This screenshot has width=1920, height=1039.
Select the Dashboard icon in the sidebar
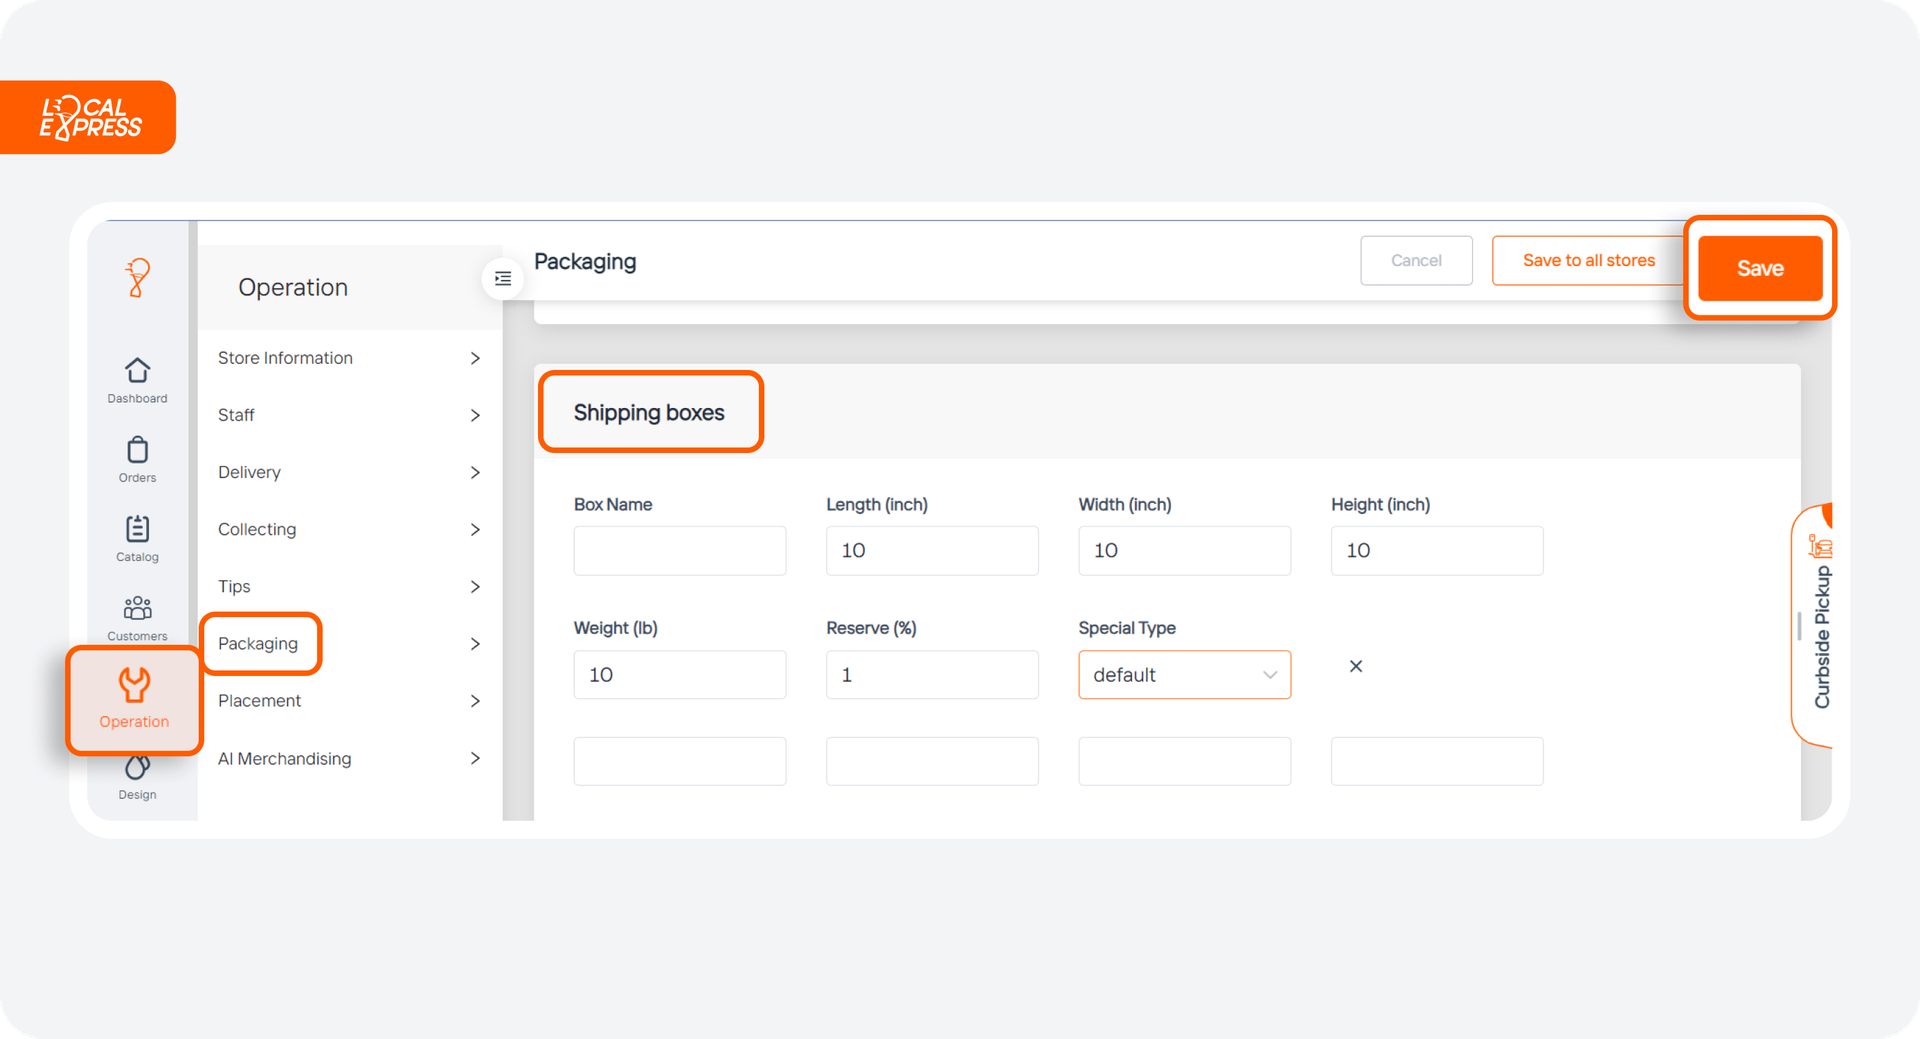pos(137,372)
